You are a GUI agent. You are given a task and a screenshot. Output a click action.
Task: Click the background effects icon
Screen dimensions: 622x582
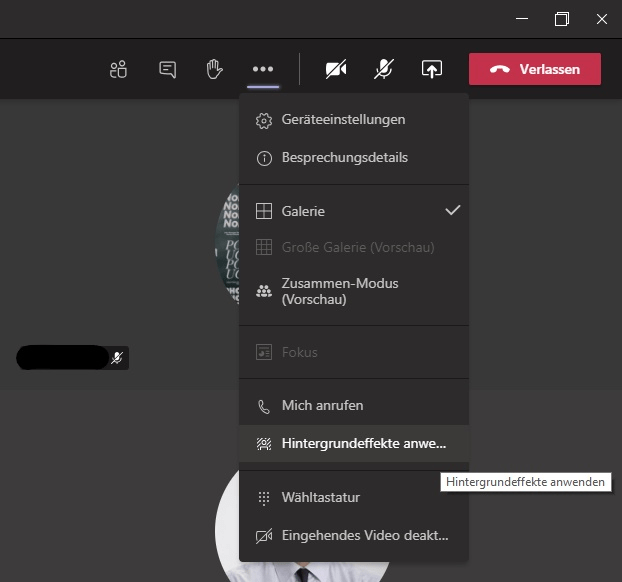pos(264,444)
